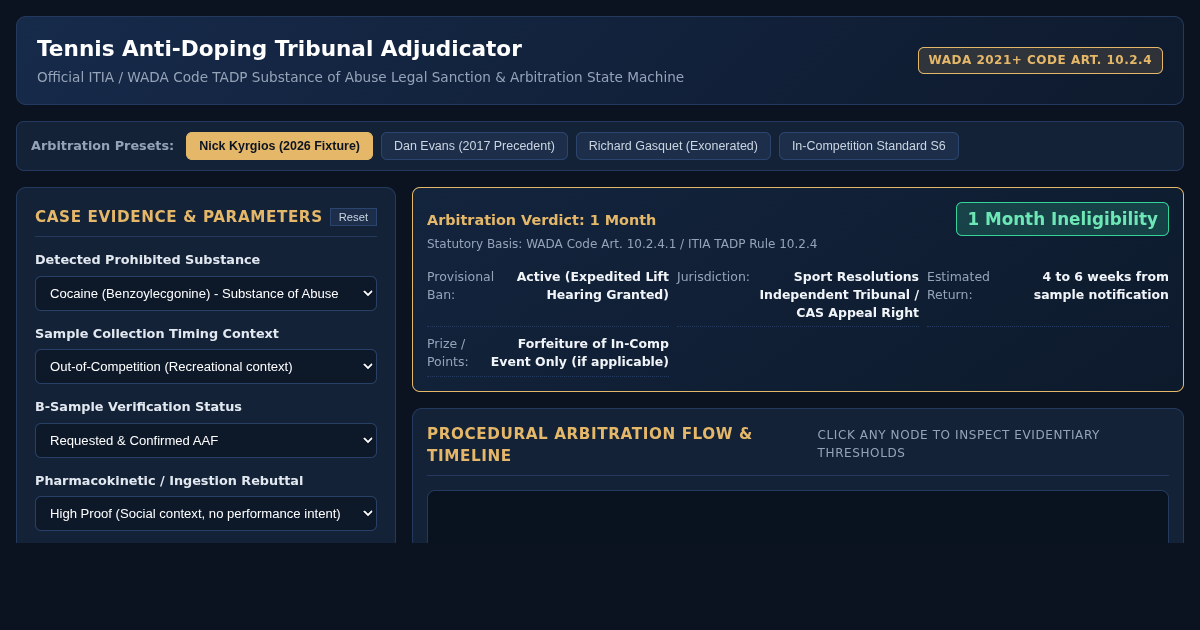1200x630 pixels.
Task: Click the WADA 2021+ Code Art. 10.2.4 badge
Action: tap(1040, 60)
